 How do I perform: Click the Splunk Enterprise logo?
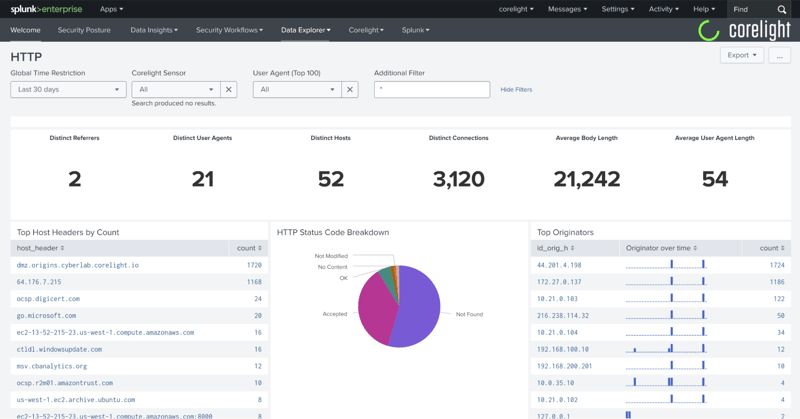46,9
